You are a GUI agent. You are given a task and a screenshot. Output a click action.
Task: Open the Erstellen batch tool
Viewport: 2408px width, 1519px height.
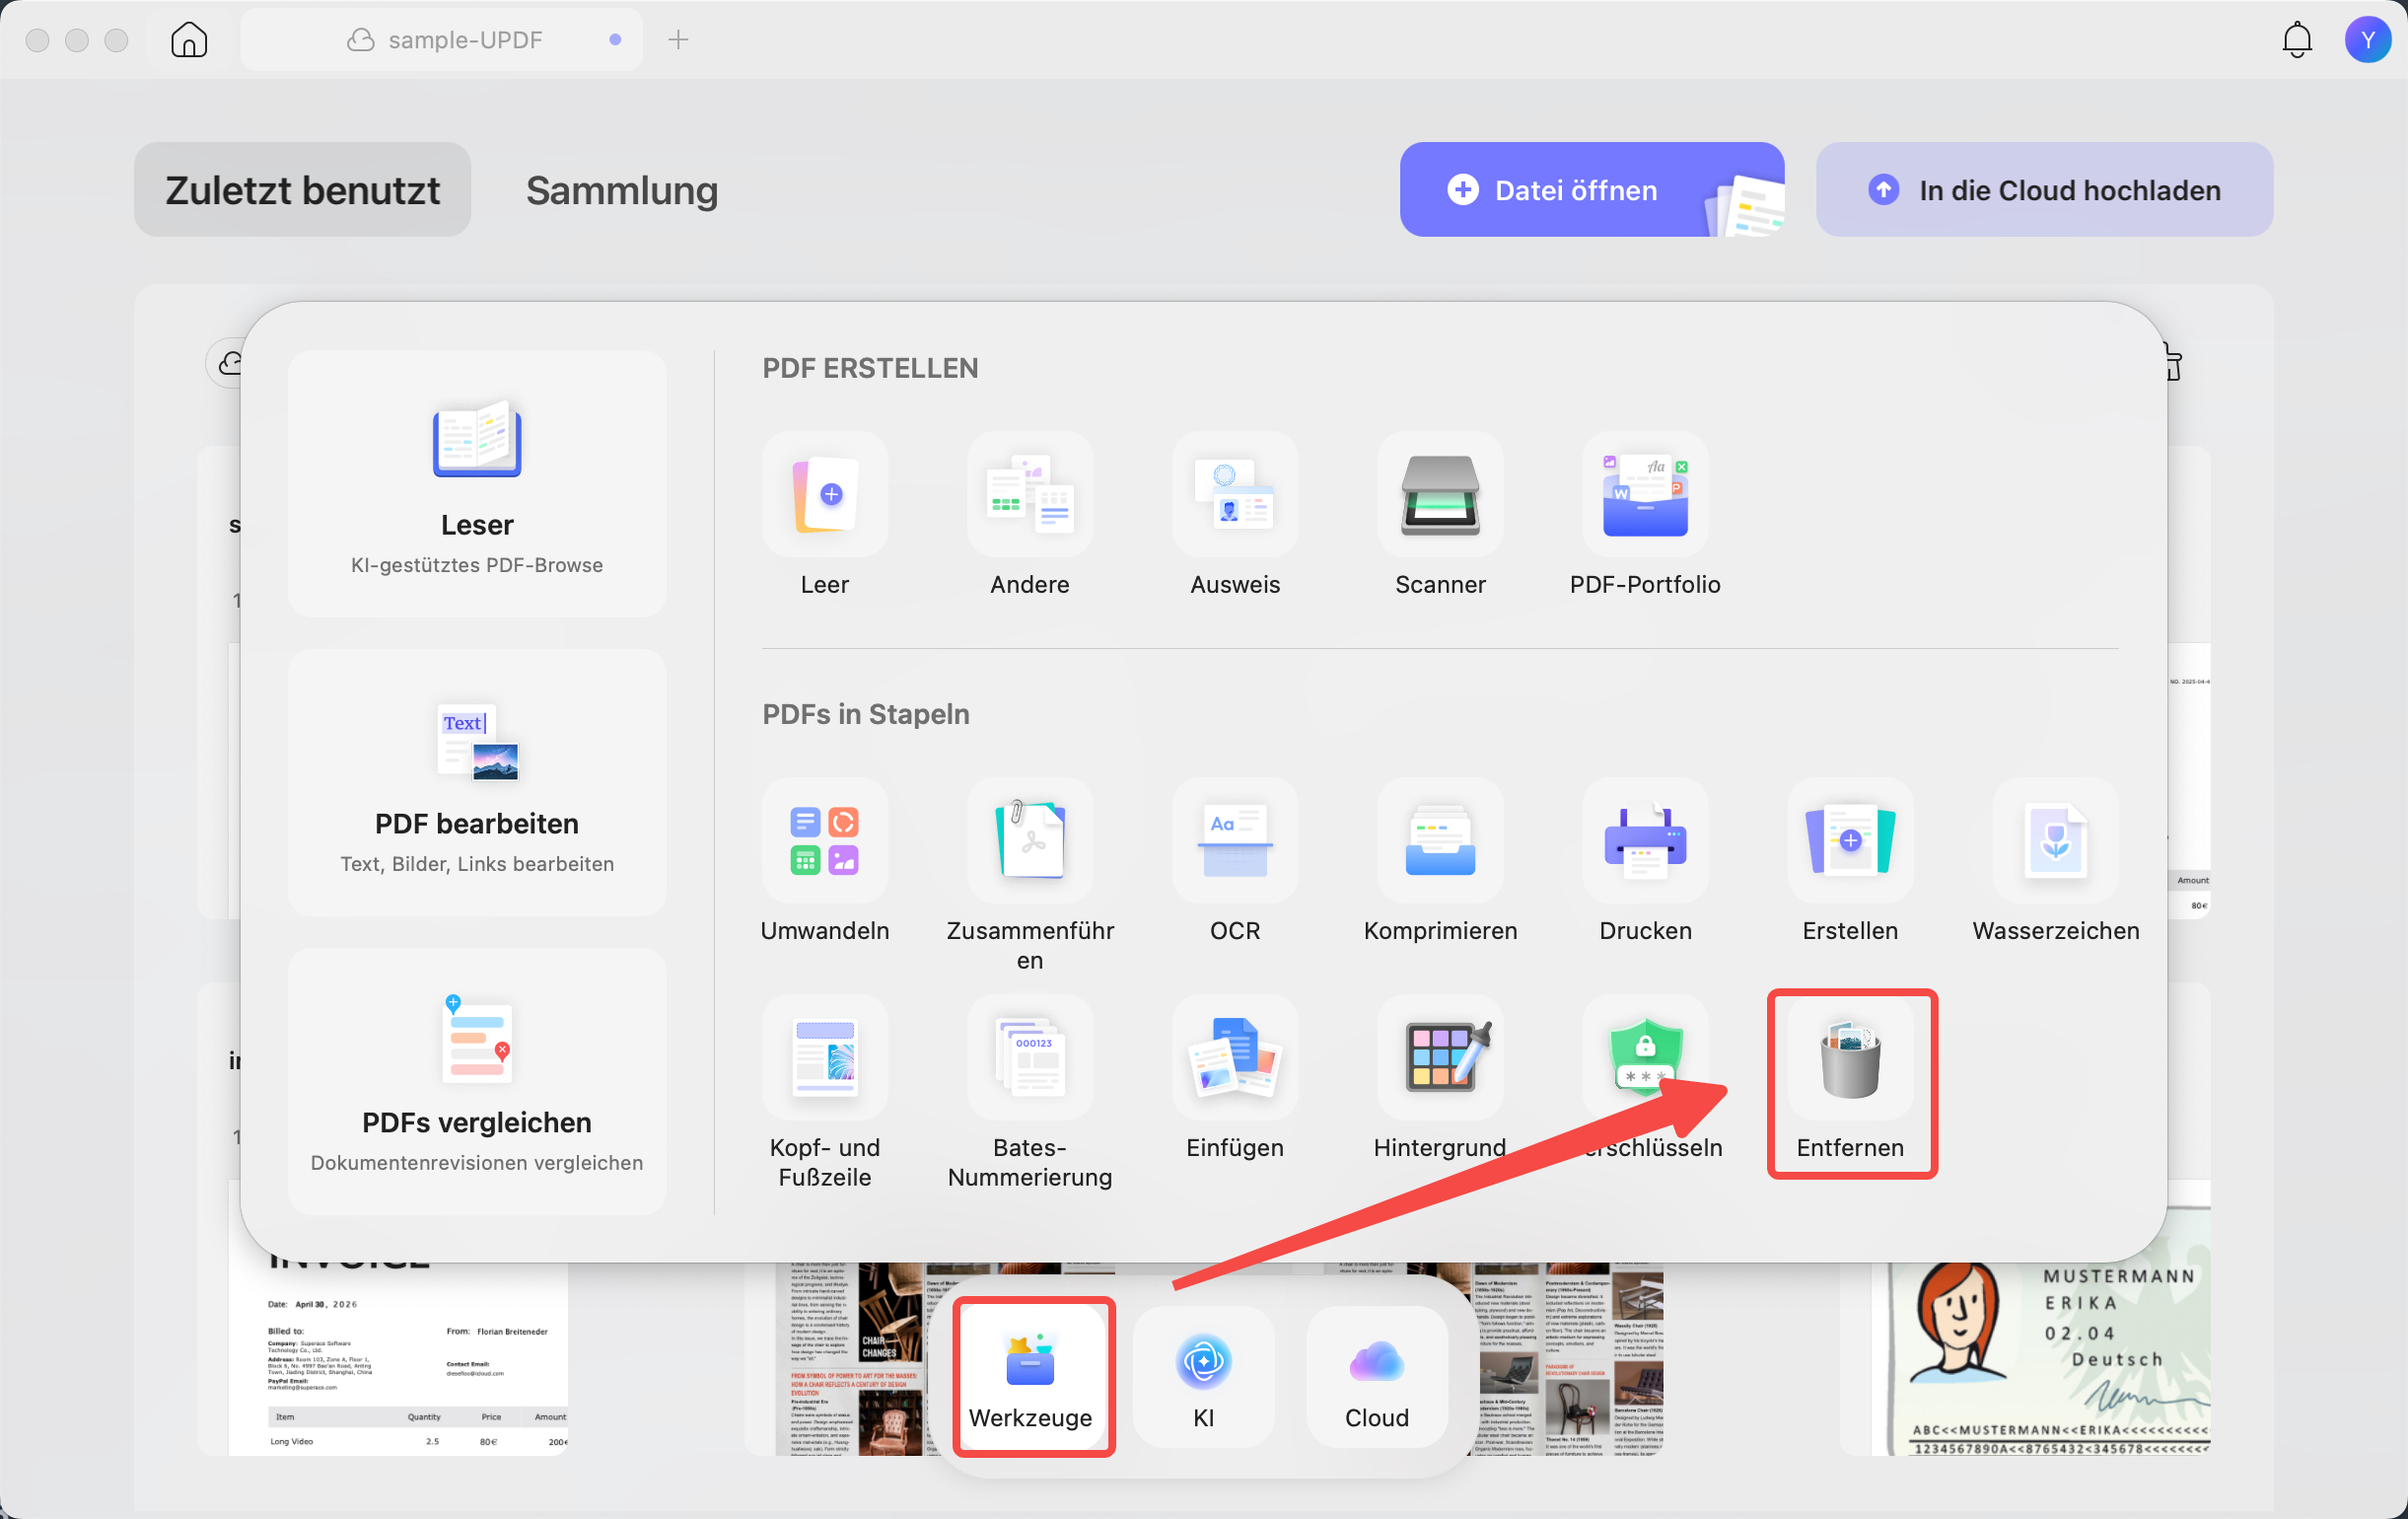(1850, 841)
